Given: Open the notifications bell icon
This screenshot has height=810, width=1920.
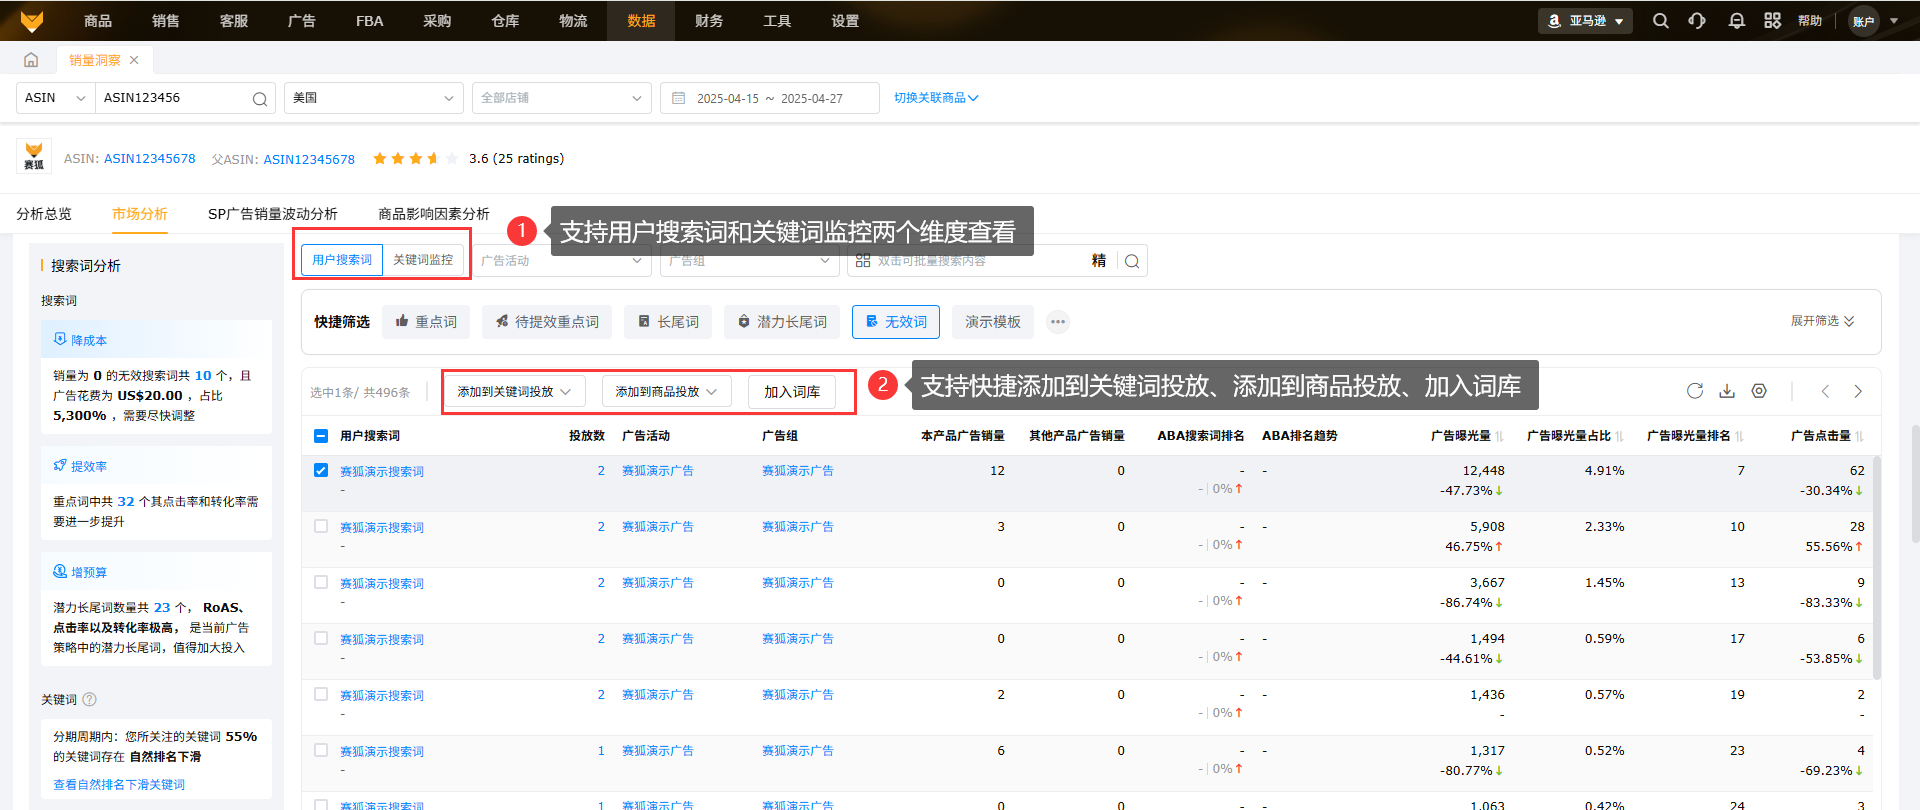Looking at the screenshot, I should (x=1736, y=21).
